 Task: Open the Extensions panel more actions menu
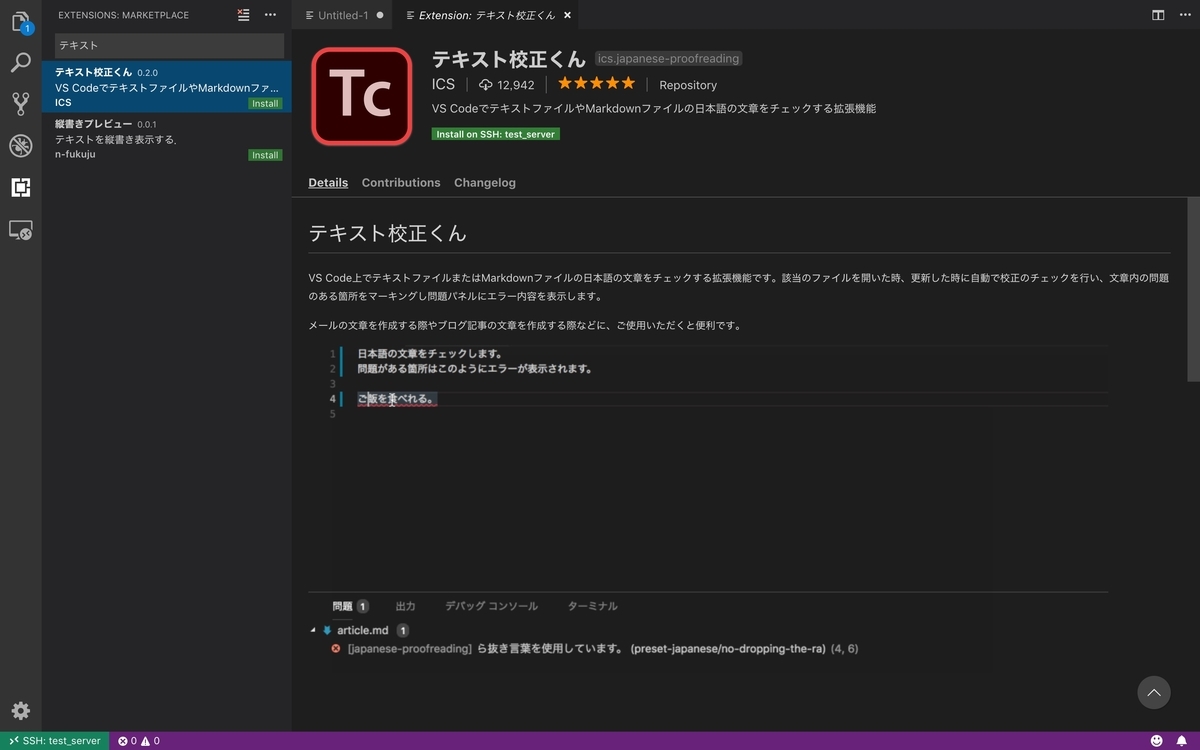coord(270,15)
